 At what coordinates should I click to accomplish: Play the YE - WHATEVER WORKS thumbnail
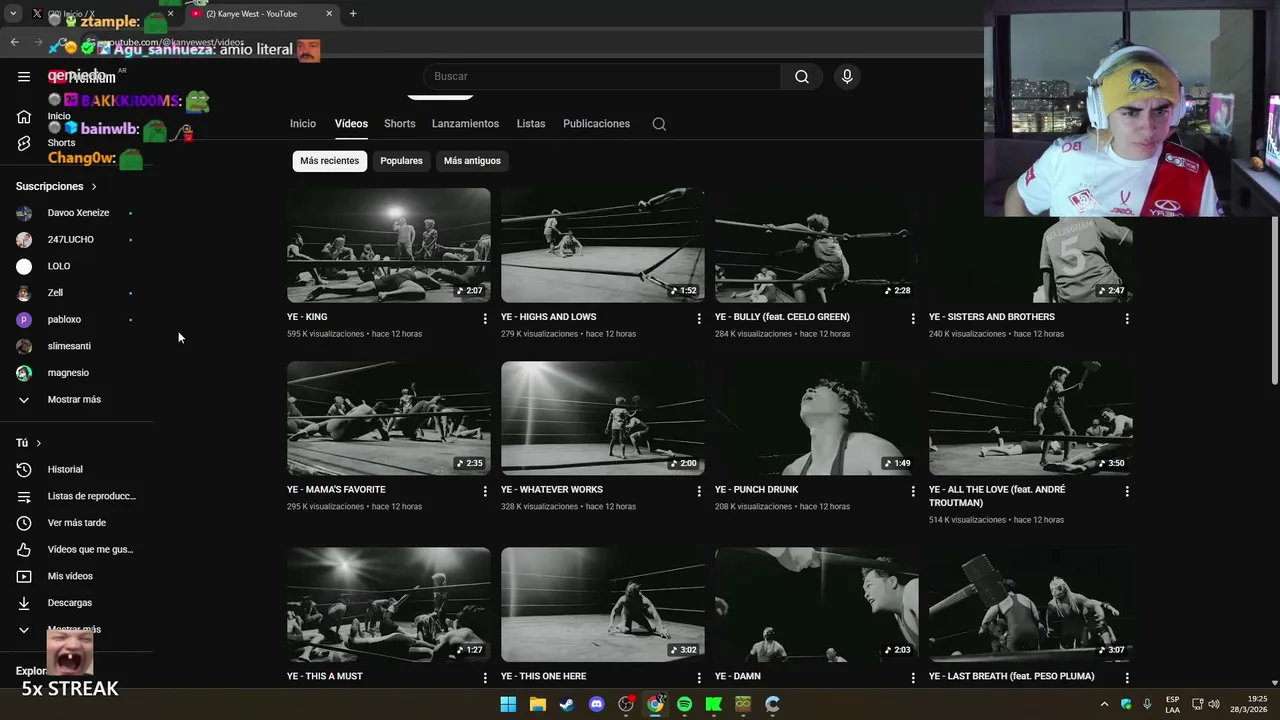point(603,418)
